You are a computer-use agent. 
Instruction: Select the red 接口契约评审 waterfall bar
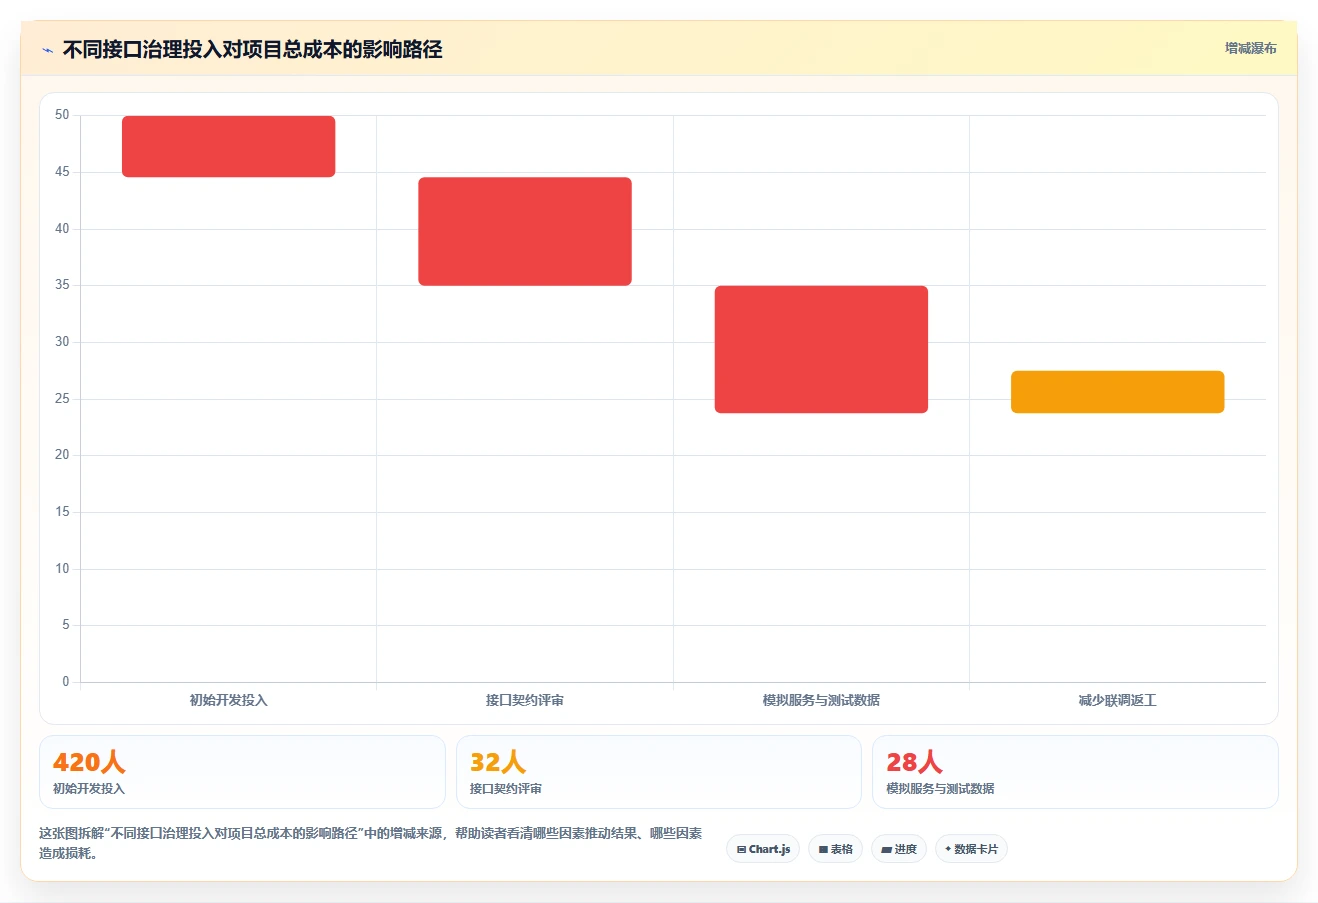[525, 231]
